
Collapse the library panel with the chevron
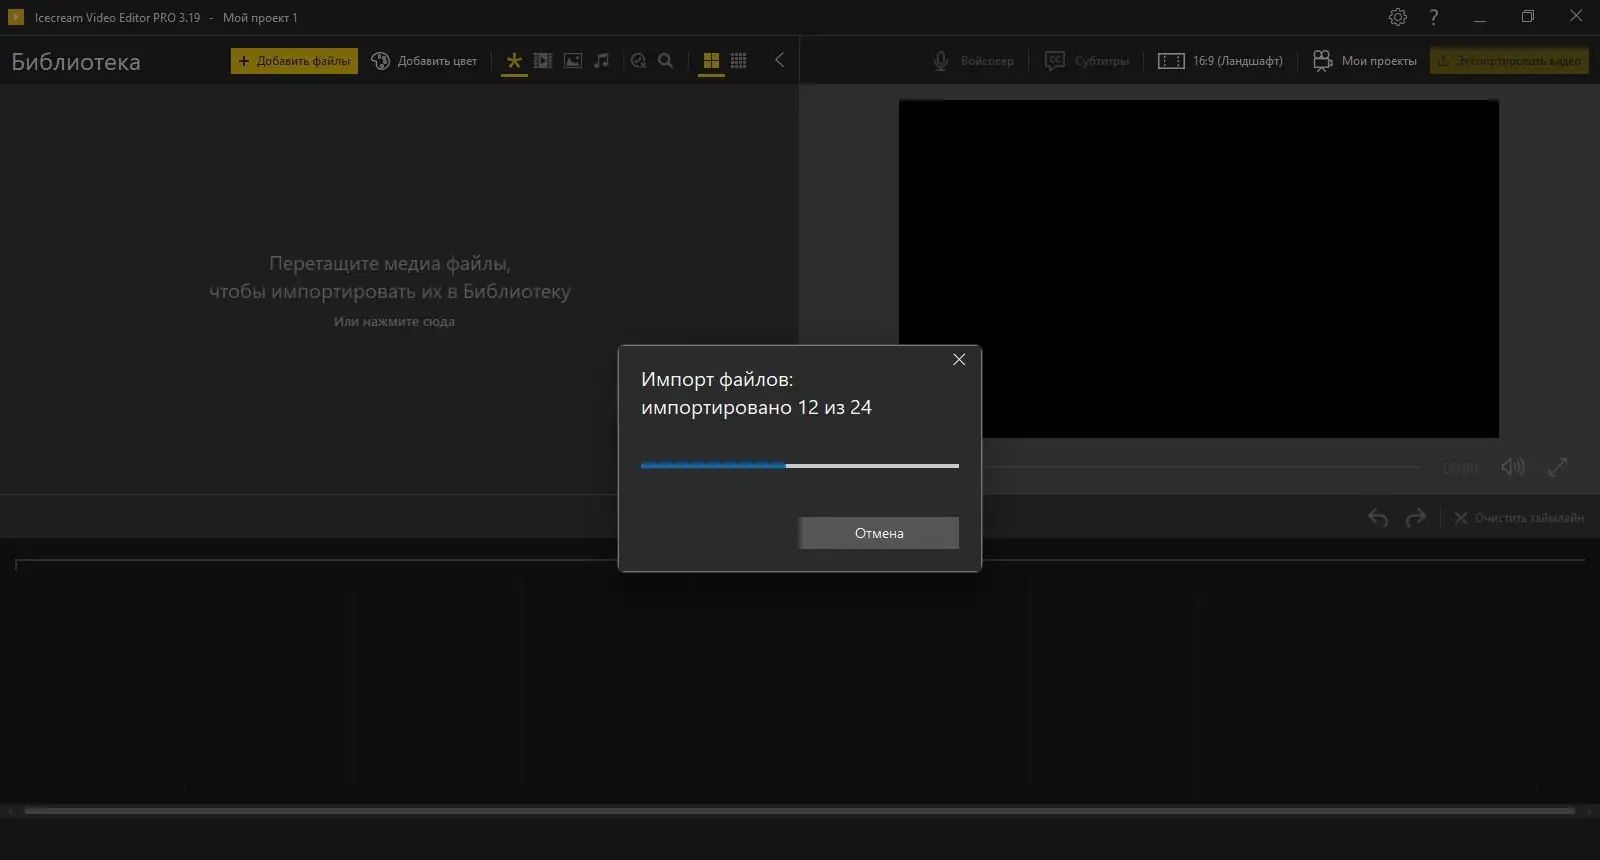click(779, 60)
